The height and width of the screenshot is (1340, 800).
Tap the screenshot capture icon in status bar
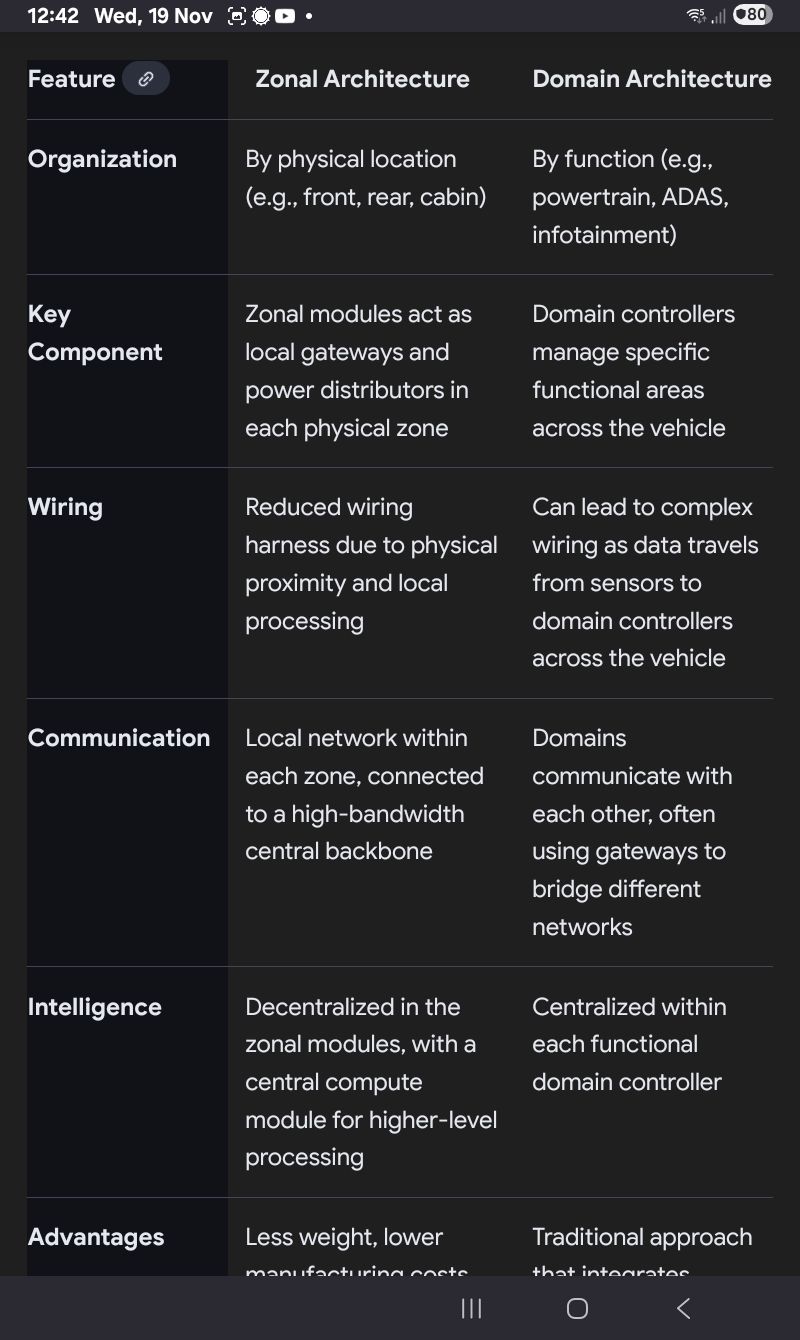point(237,16)
